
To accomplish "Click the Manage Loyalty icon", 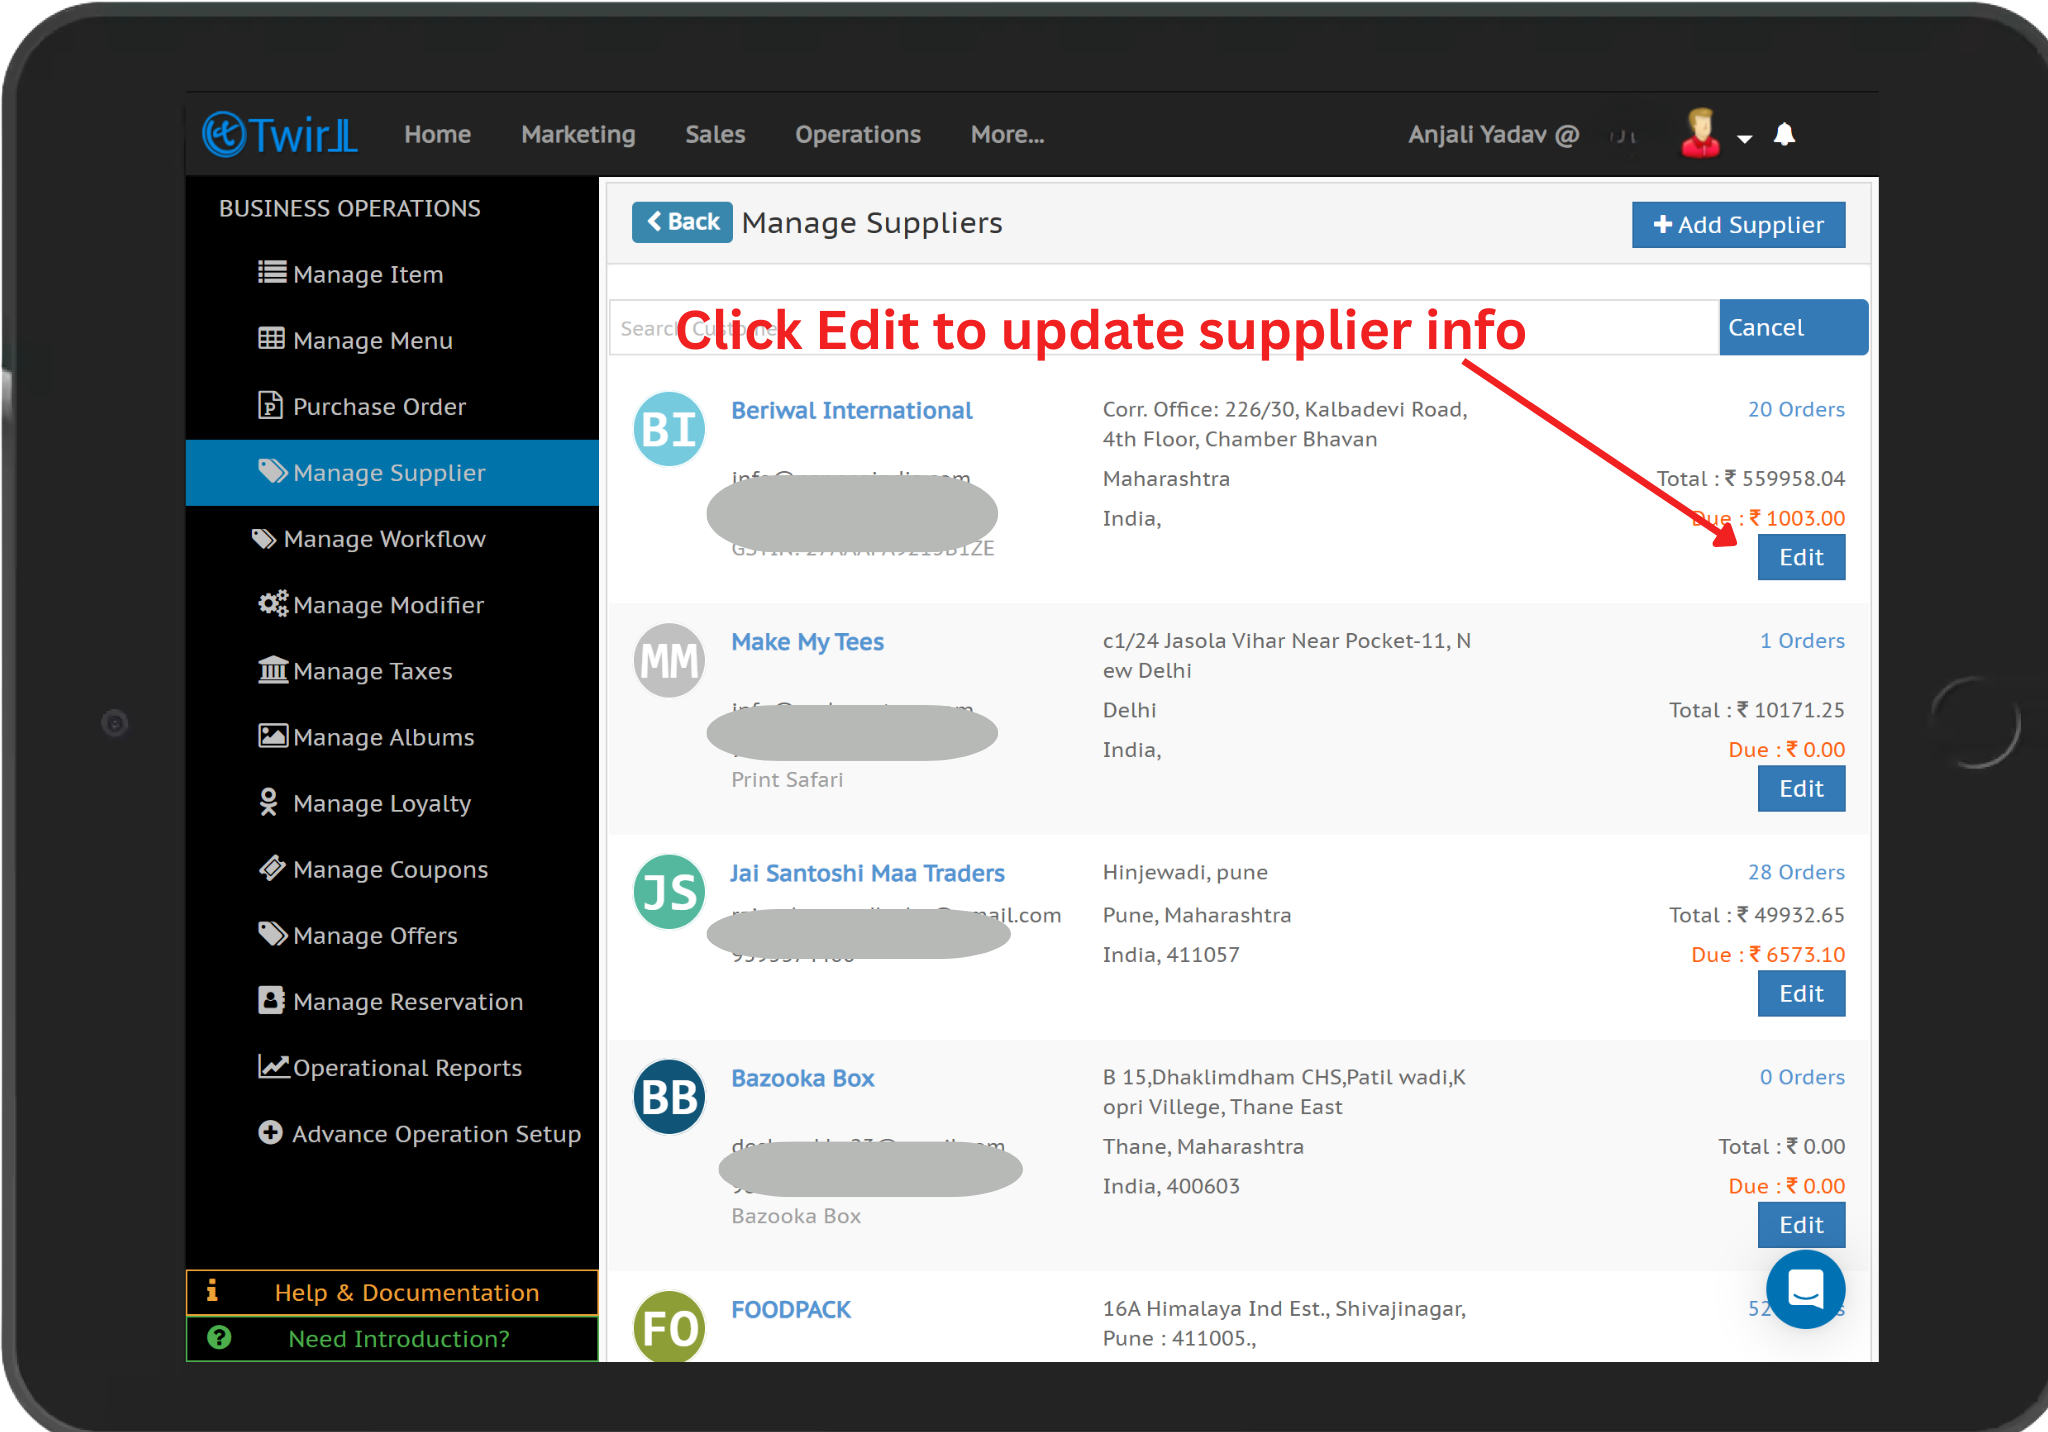I will click(269, 802).
